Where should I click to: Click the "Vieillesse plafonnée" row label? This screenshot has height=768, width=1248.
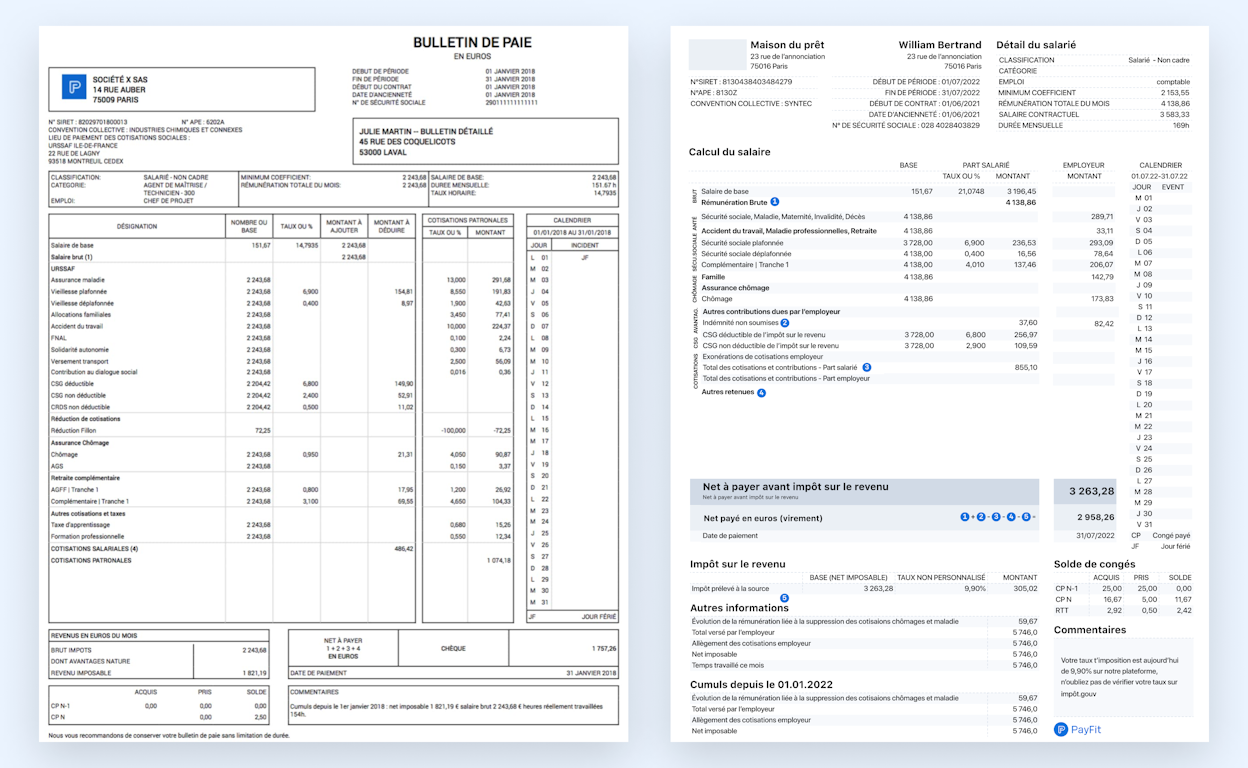coord(77,291)
